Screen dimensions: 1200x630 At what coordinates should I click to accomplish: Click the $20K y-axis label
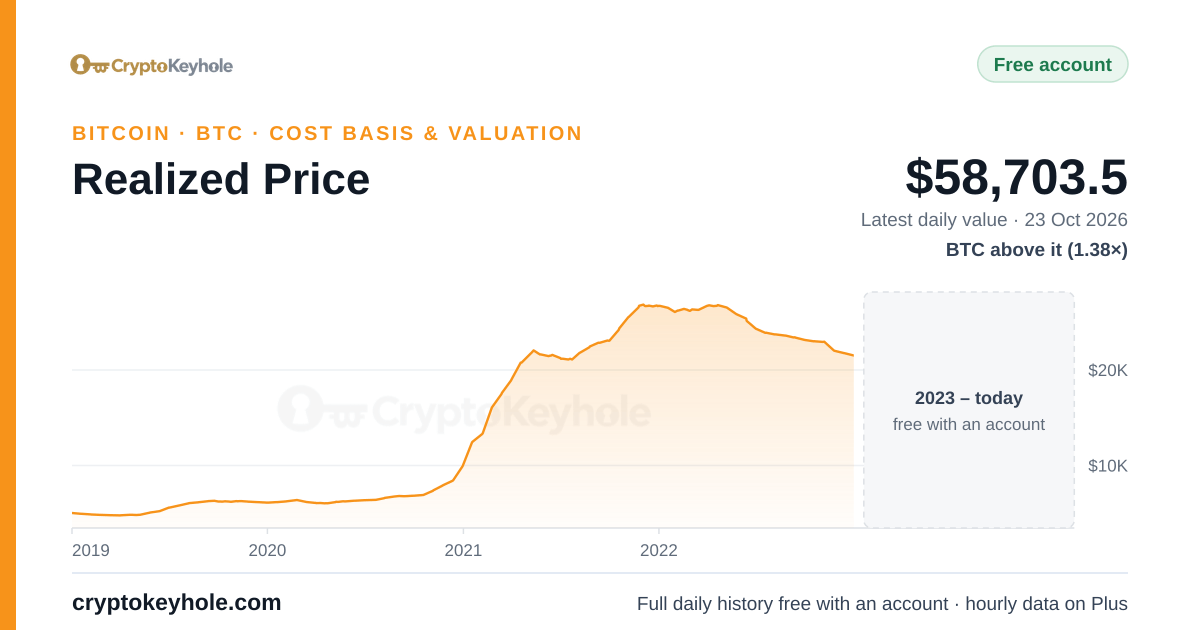coord(1108,370)
